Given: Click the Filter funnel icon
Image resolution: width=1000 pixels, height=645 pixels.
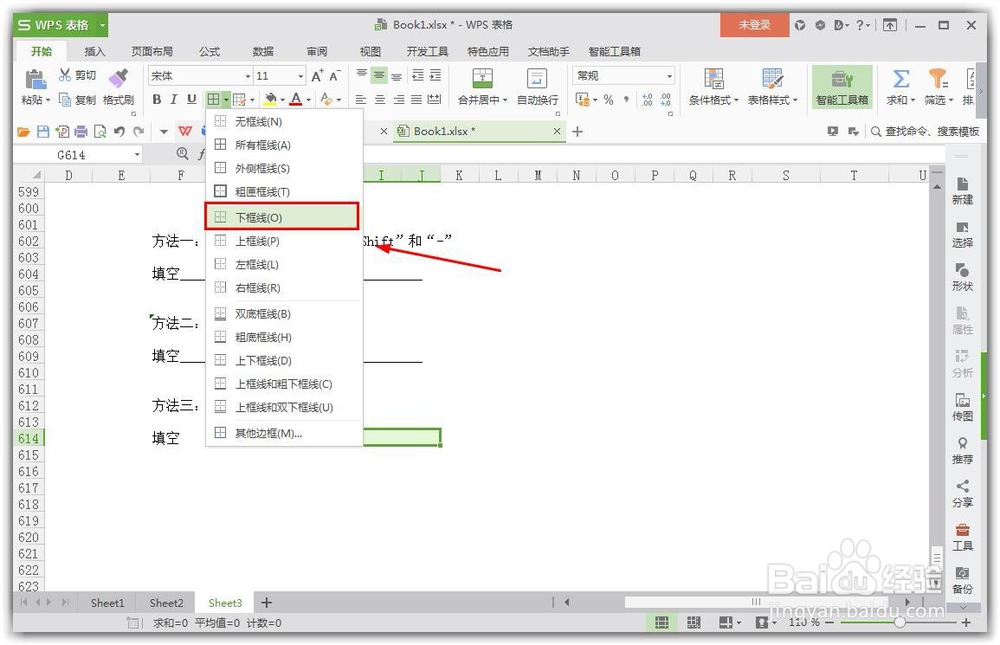Looking at the screenshot, I should pos(938,78).
